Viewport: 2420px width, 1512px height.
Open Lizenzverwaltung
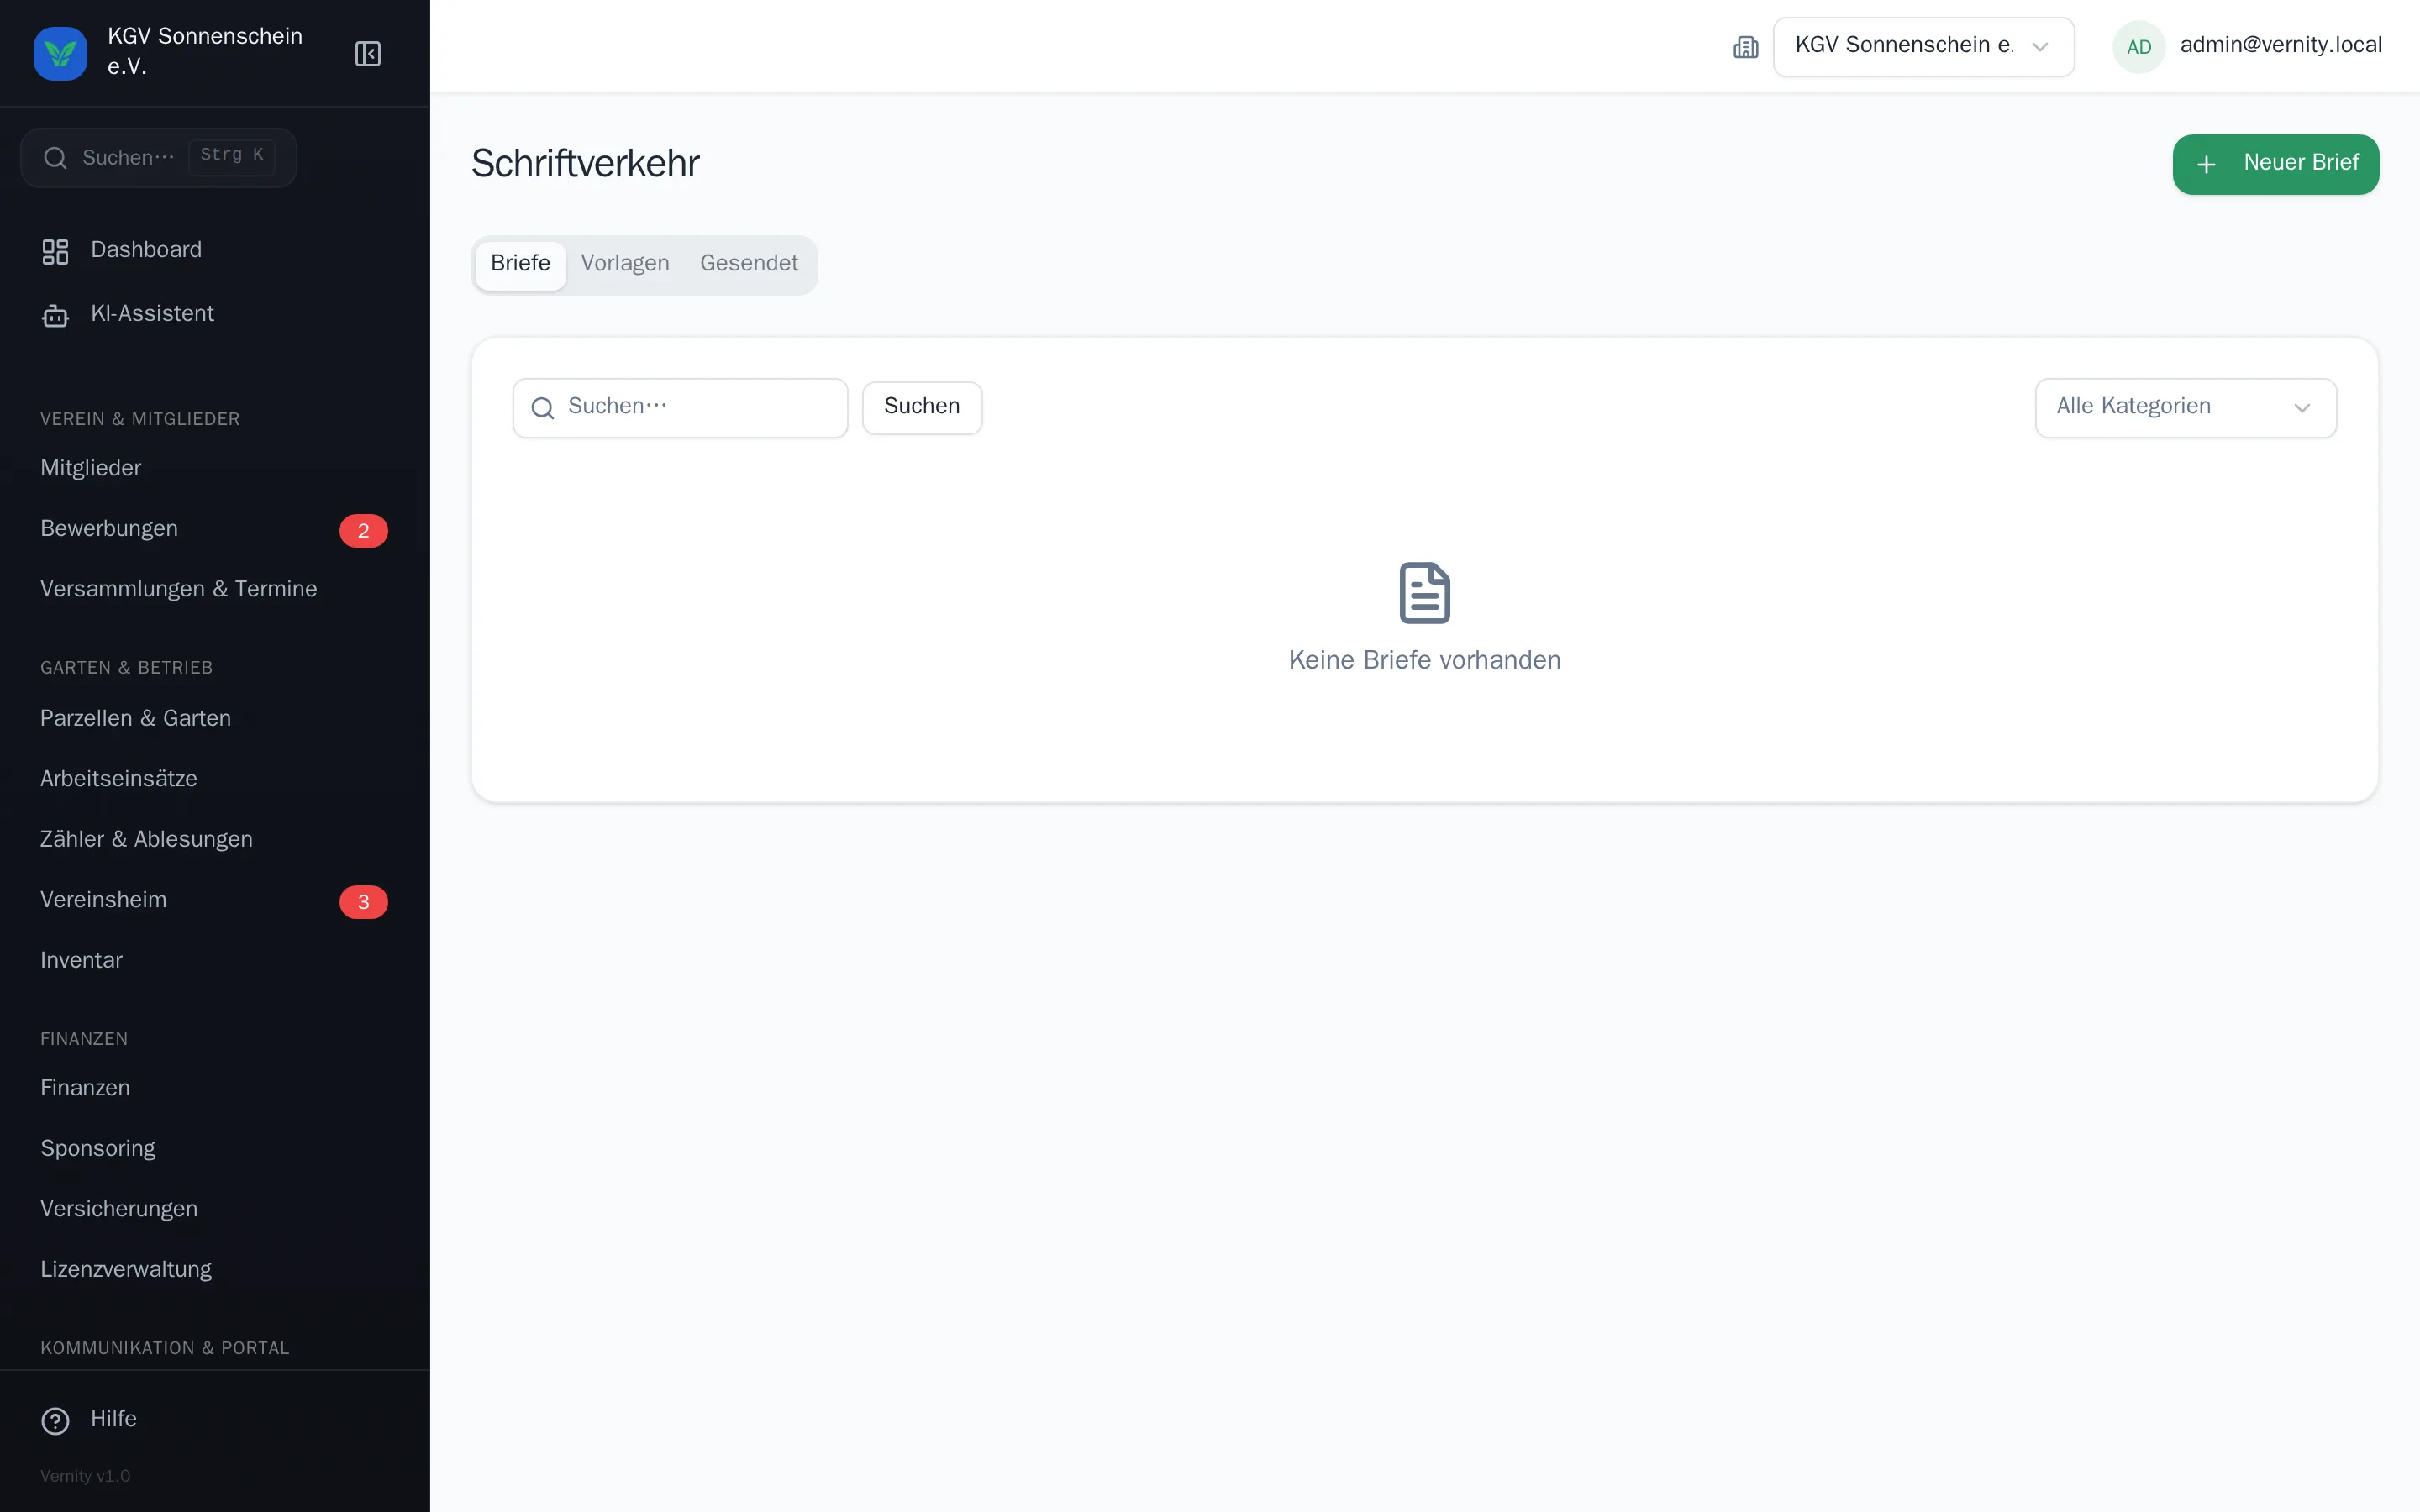pos(215,1269)
